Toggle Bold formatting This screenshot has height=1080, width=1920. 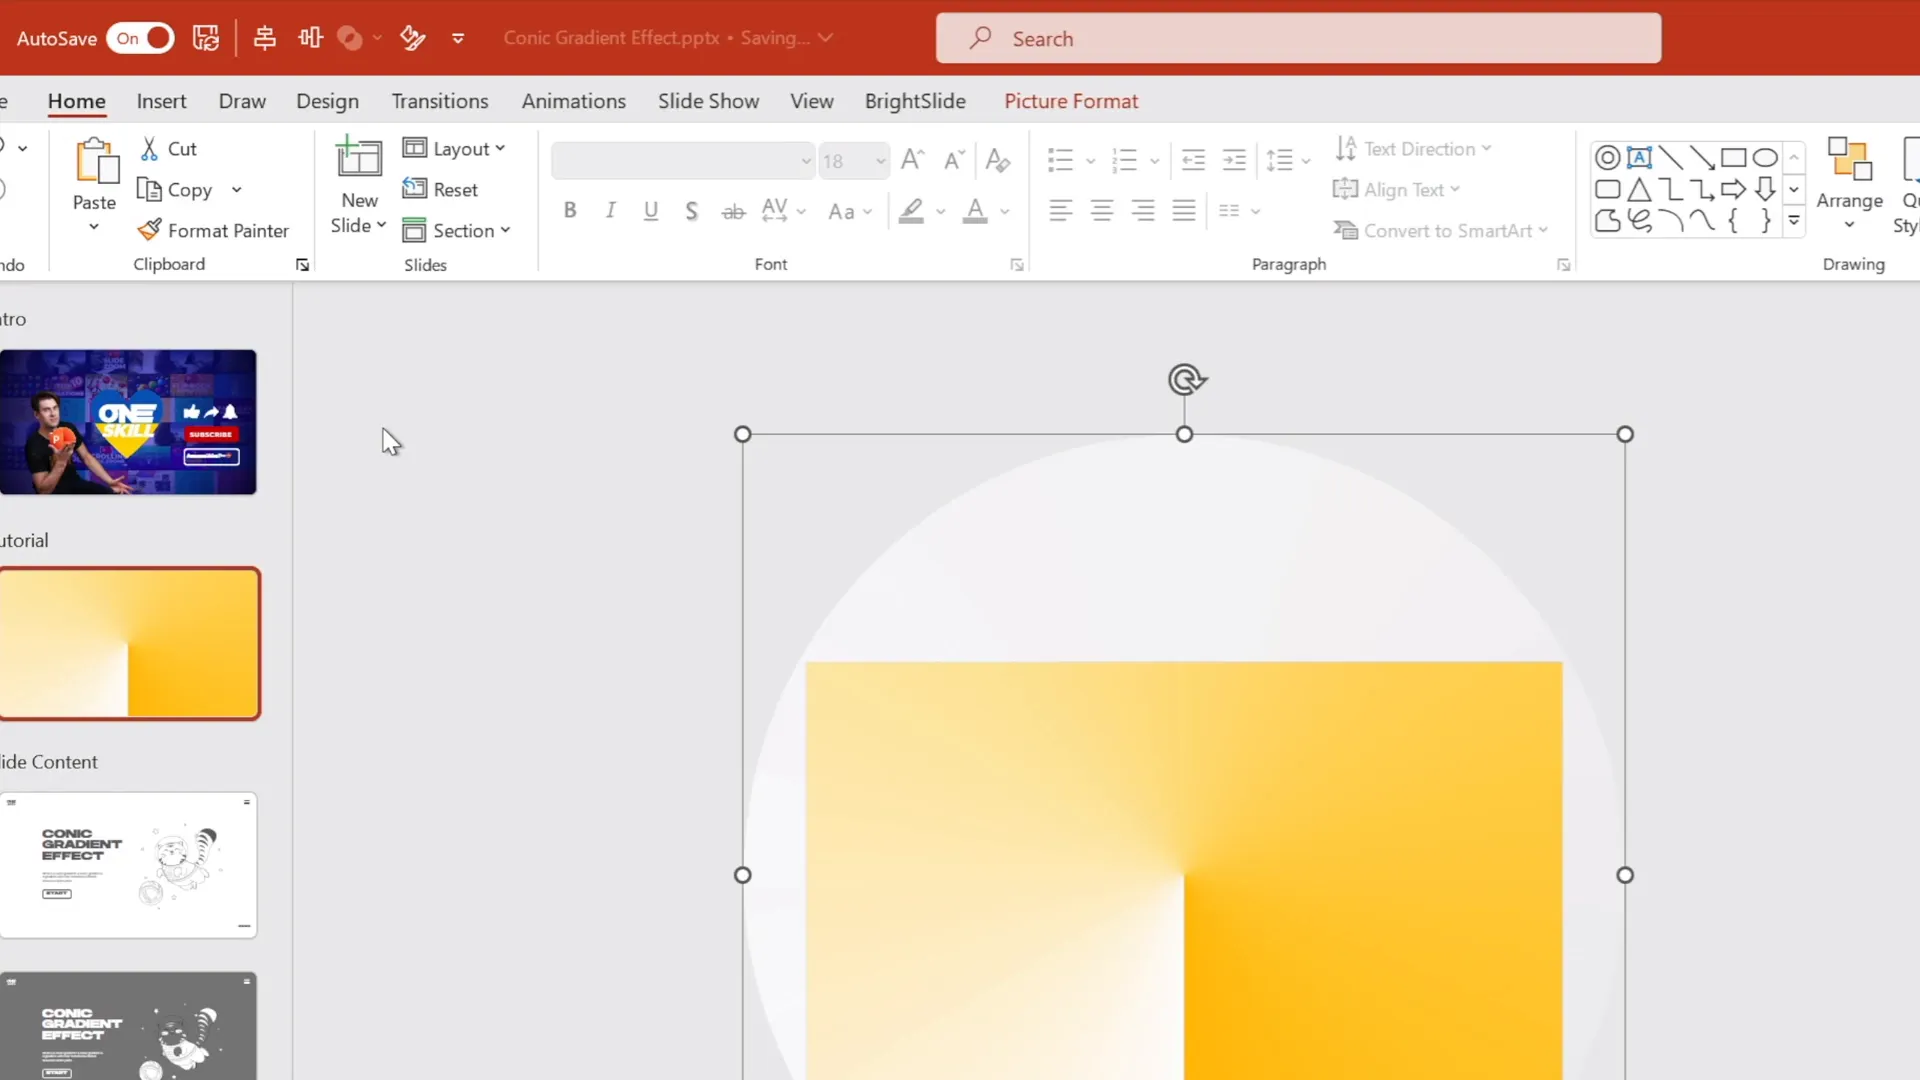click(570, 211)
